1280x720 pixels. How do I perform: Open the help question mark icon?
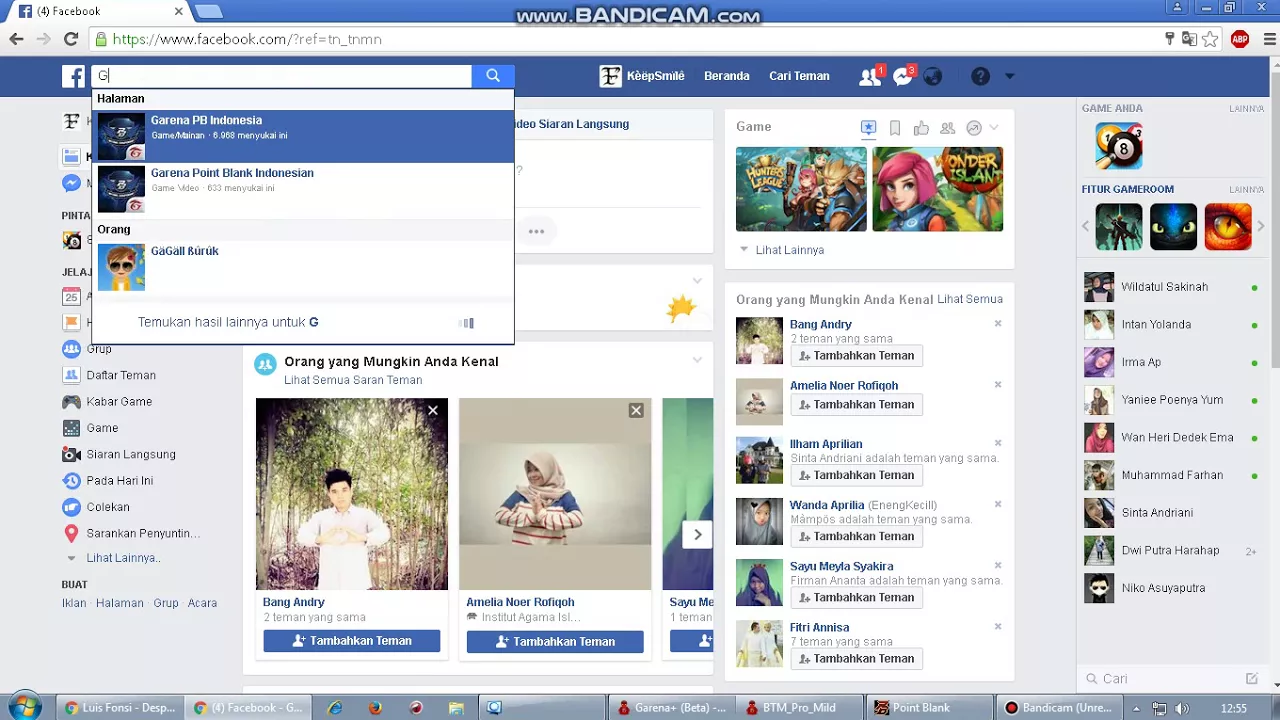pyautogui.click(x=981, y=76)
